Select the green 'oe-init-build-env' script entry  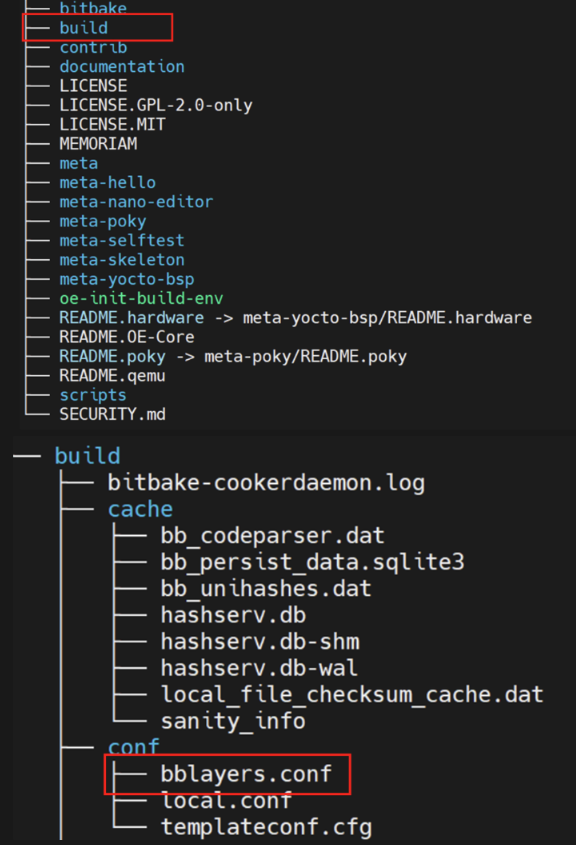click(x=141, y=299)
